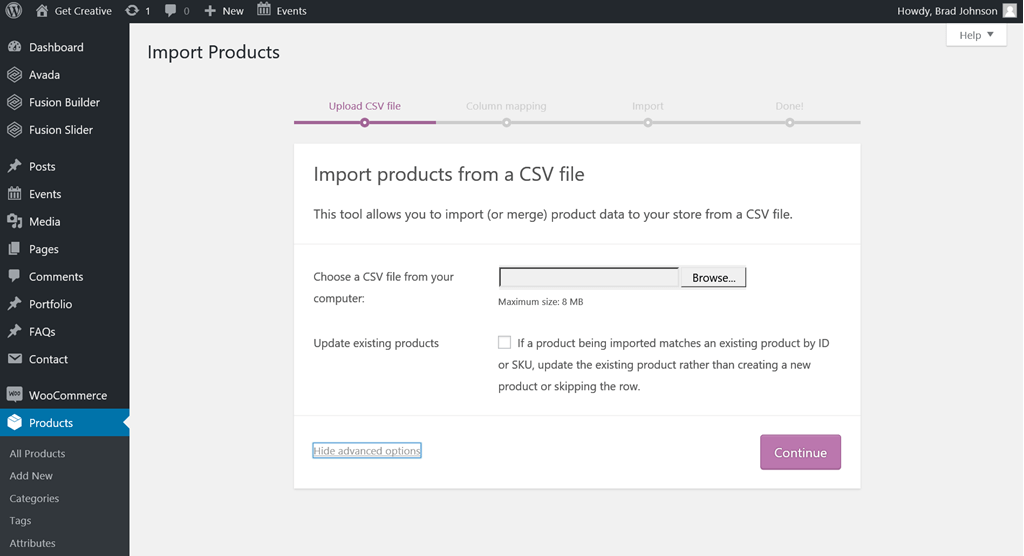Click the Import progress marker dot
Screen dimensions: 1024x556
pyautogui.click(x=647, y=123)
